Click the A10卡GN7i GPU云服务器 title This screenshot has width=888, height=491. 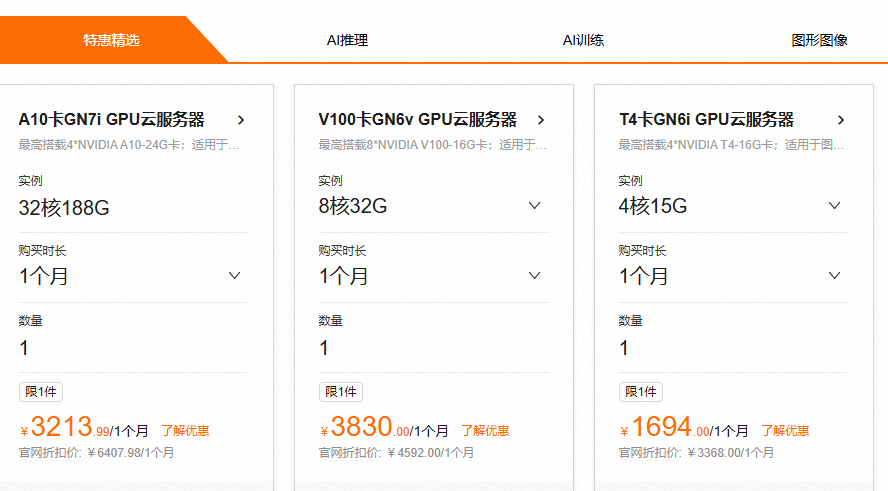coord(112,119)
